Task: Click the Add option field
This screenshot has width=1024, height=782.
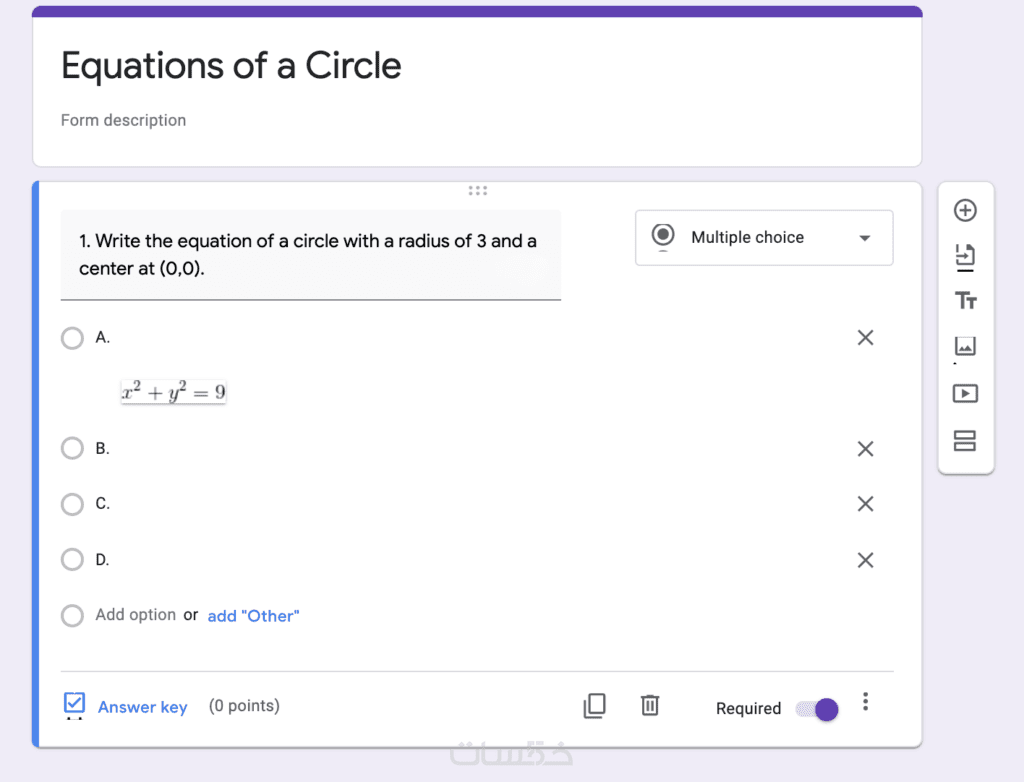Action: (136, 615)
